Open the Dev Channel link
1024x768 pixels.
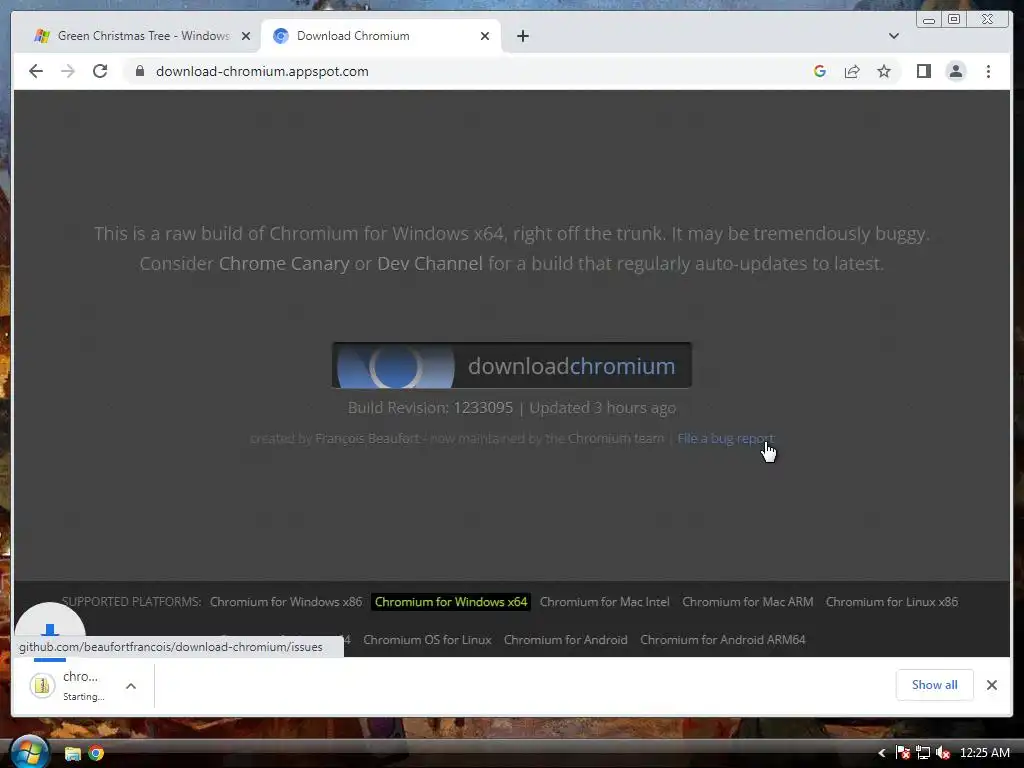[430, 263]
